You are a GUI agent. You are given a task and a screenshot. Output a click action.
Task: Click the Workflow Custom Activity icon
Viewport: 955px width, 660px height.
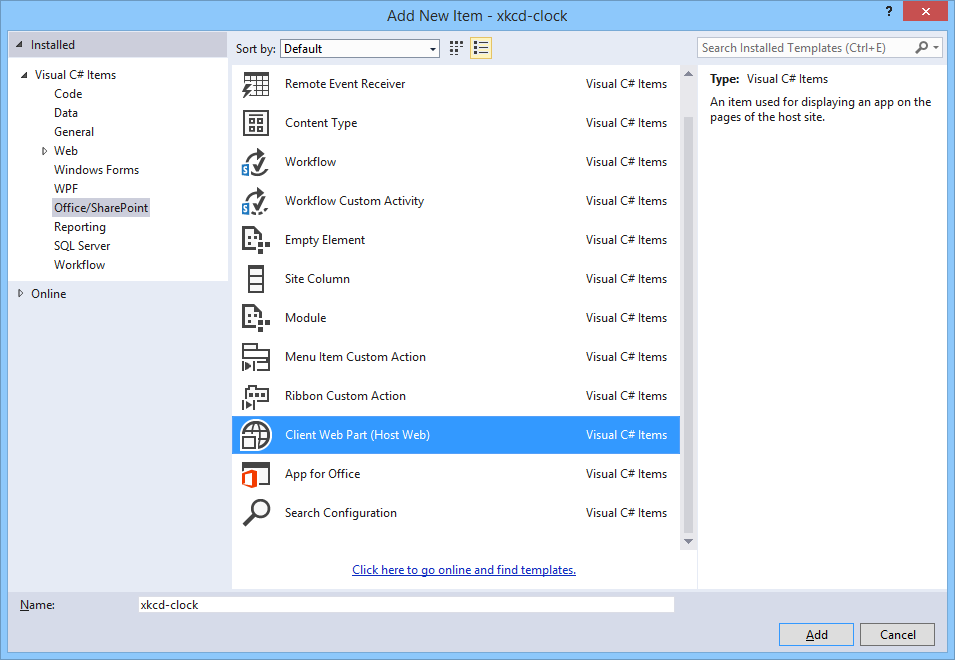click(256, 201)
